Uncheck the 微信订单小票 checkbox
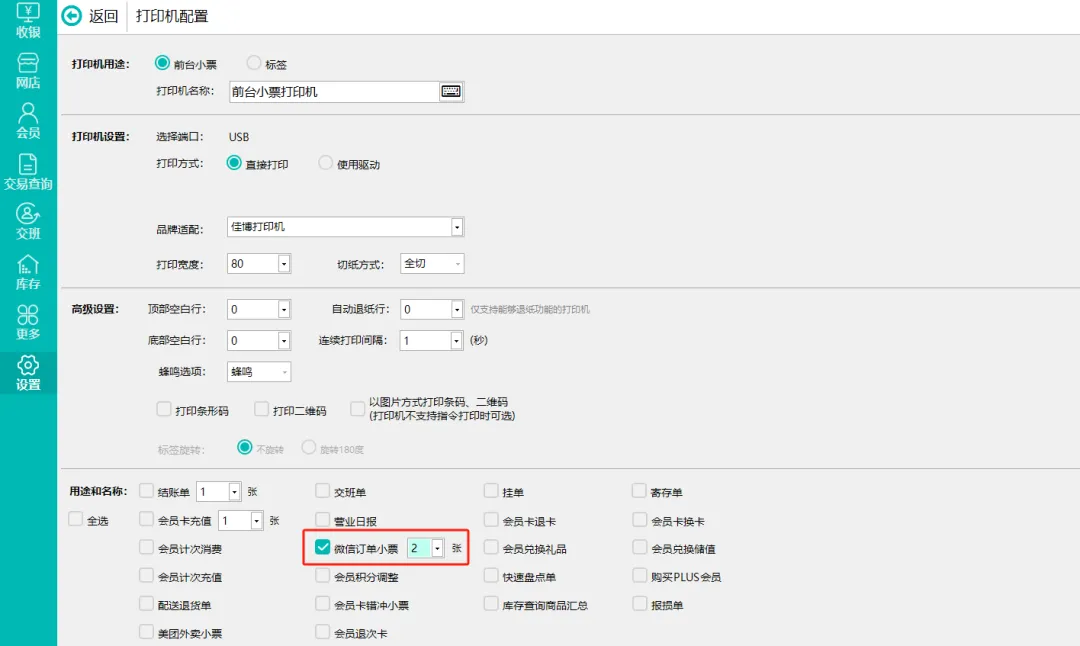Screen dimensions: 1080x646 323,548
